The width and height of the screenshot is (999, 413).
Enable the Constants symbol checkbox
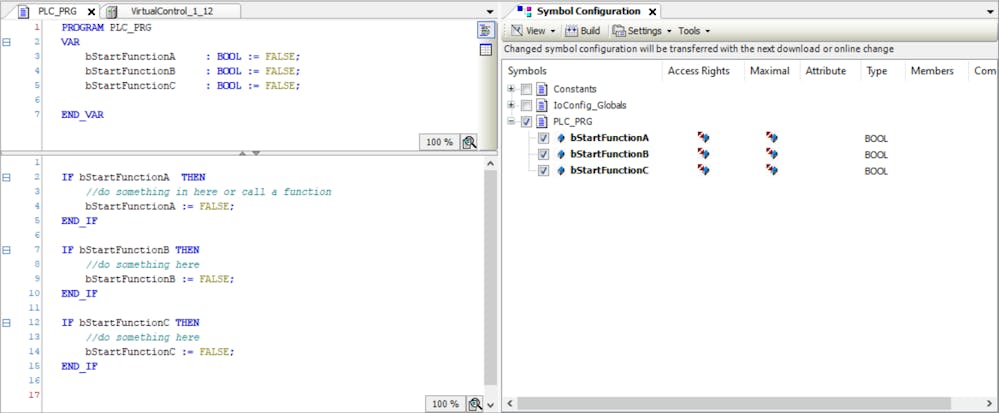[x=526, y=89]
